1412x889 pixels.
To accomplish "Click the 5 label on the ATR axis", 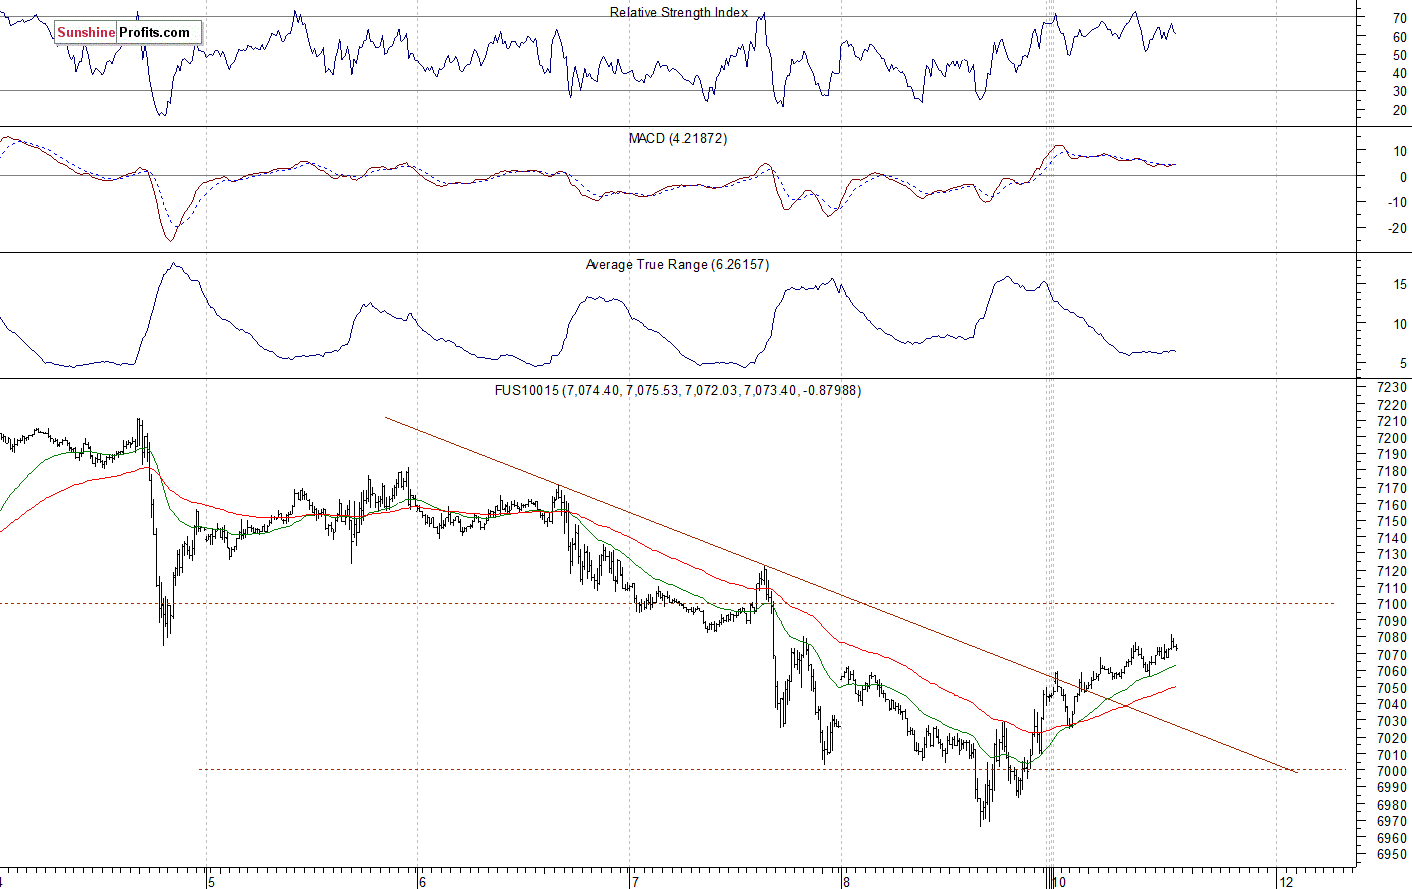I will [1403, 364].
